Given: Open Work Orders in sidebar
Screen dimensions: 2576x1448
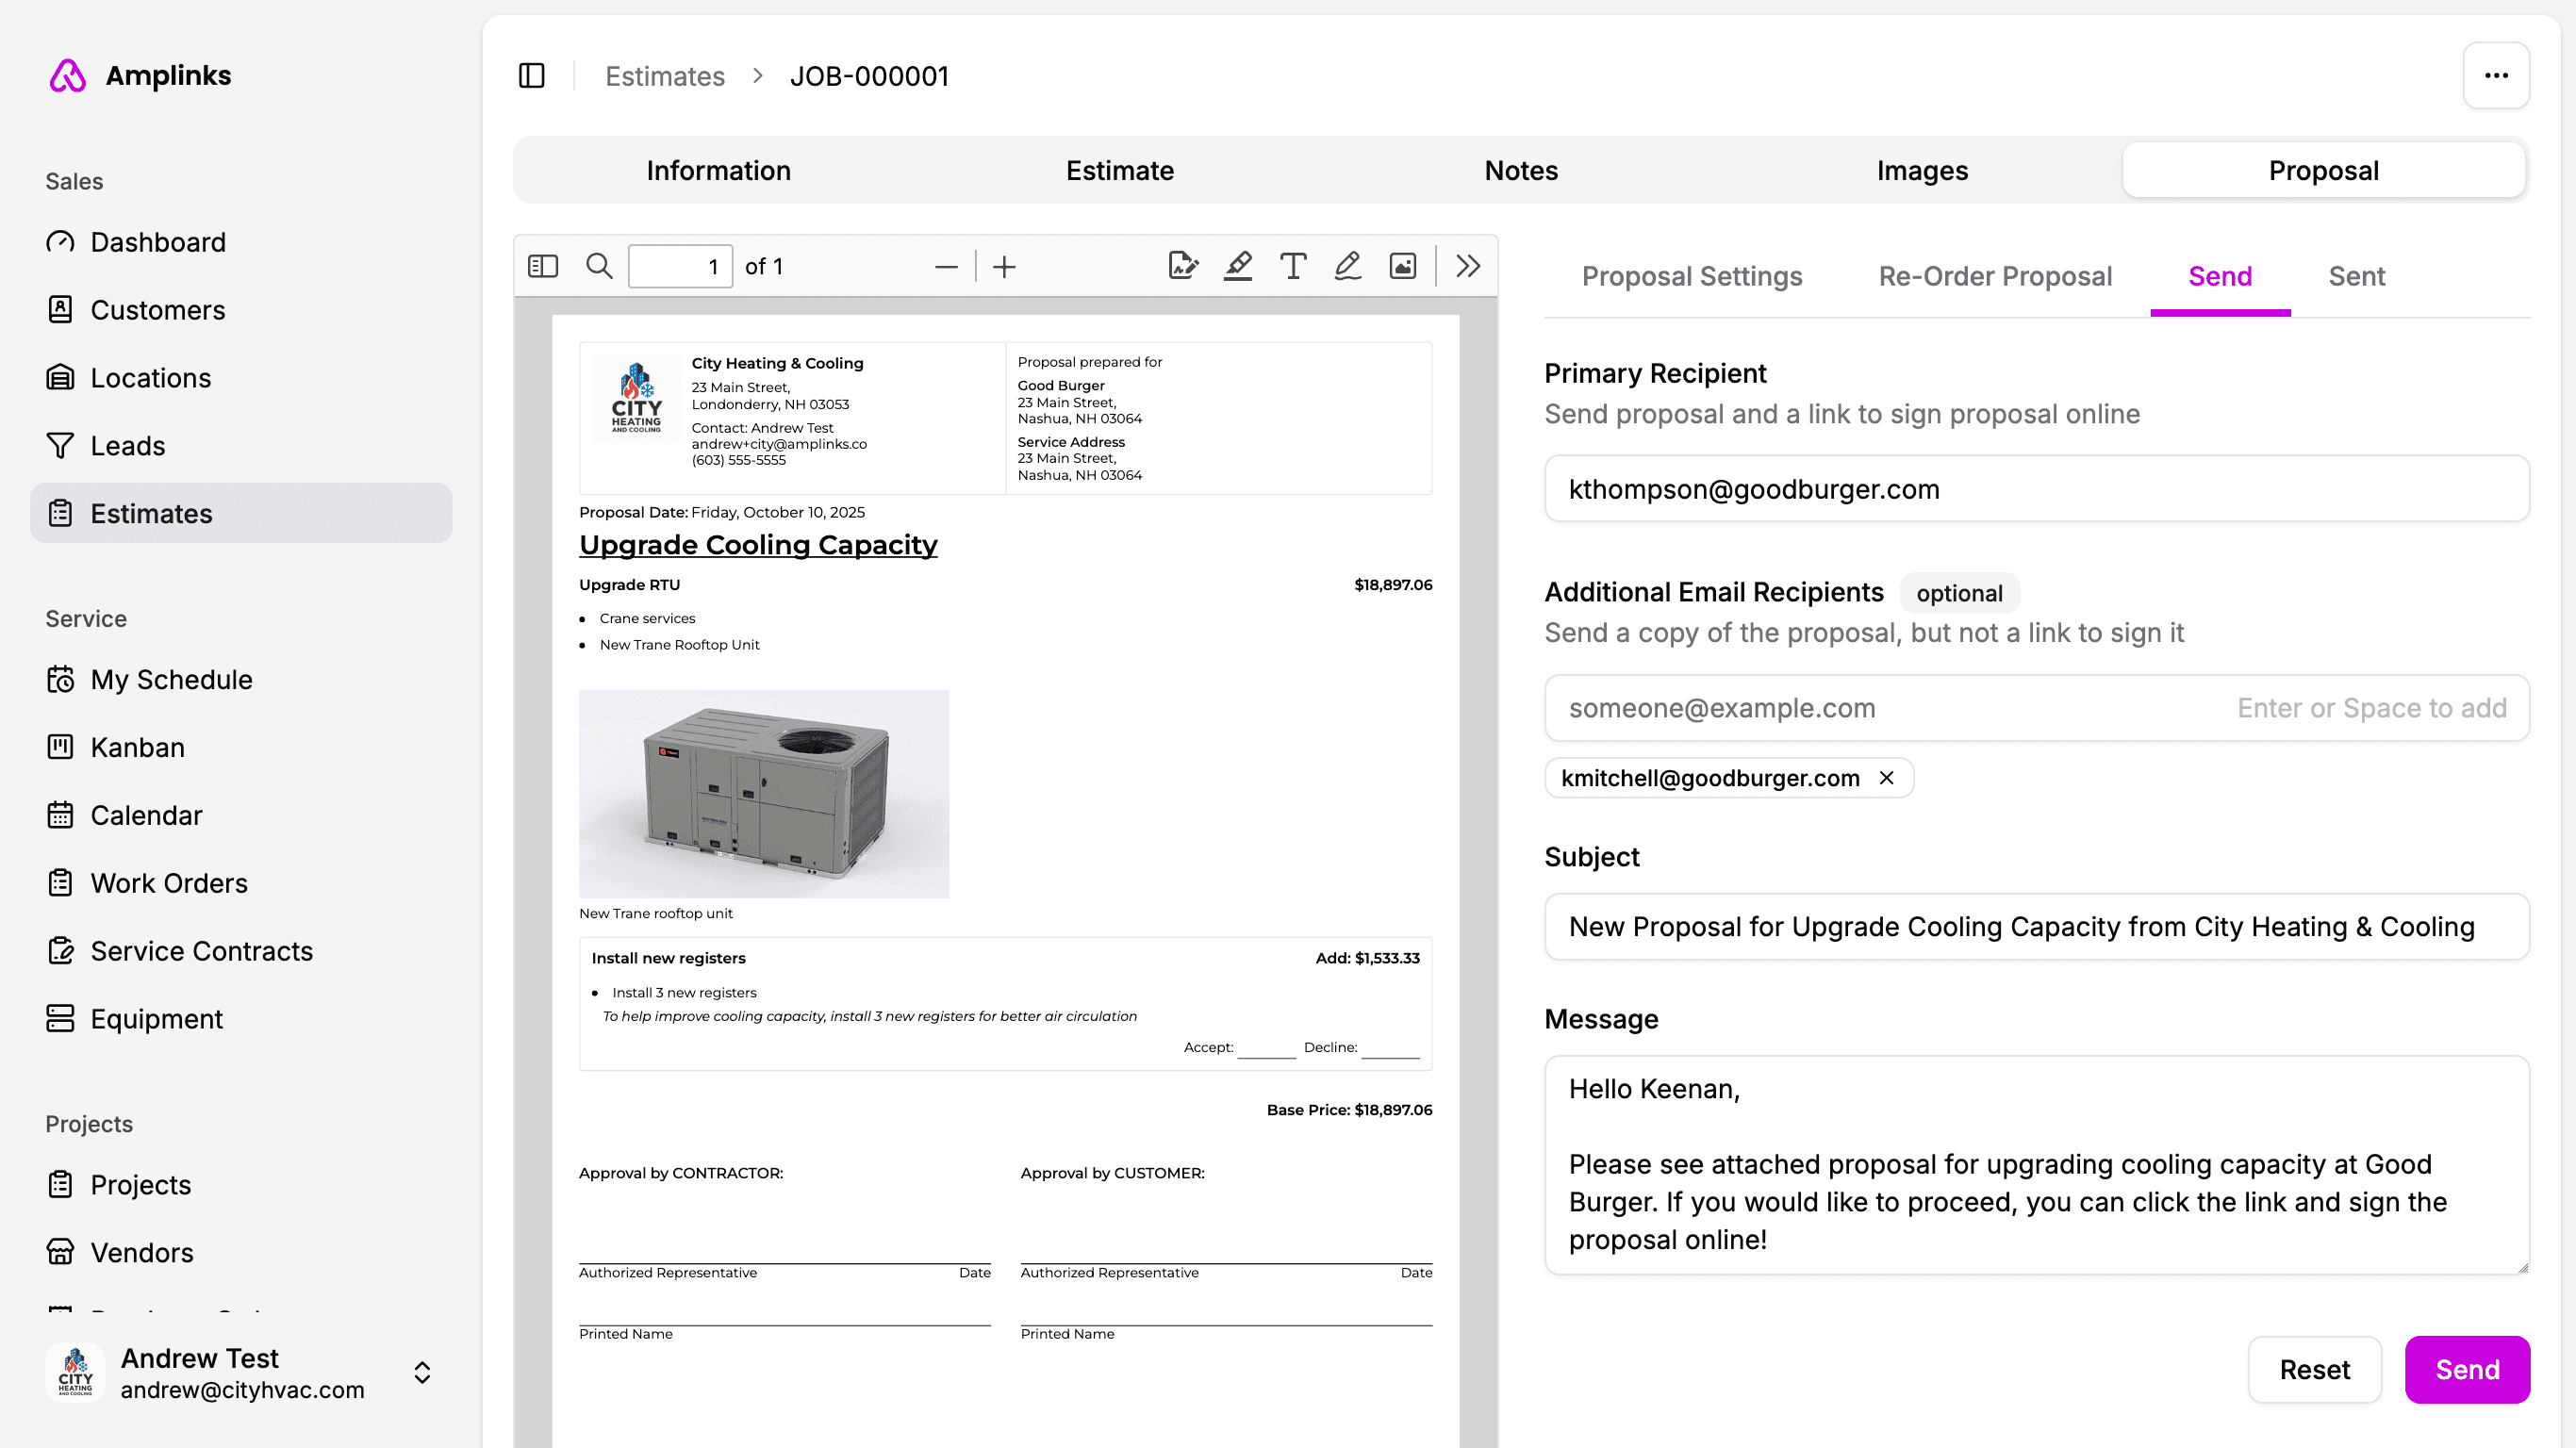Looking at the screenshot, I should point(169,883).
